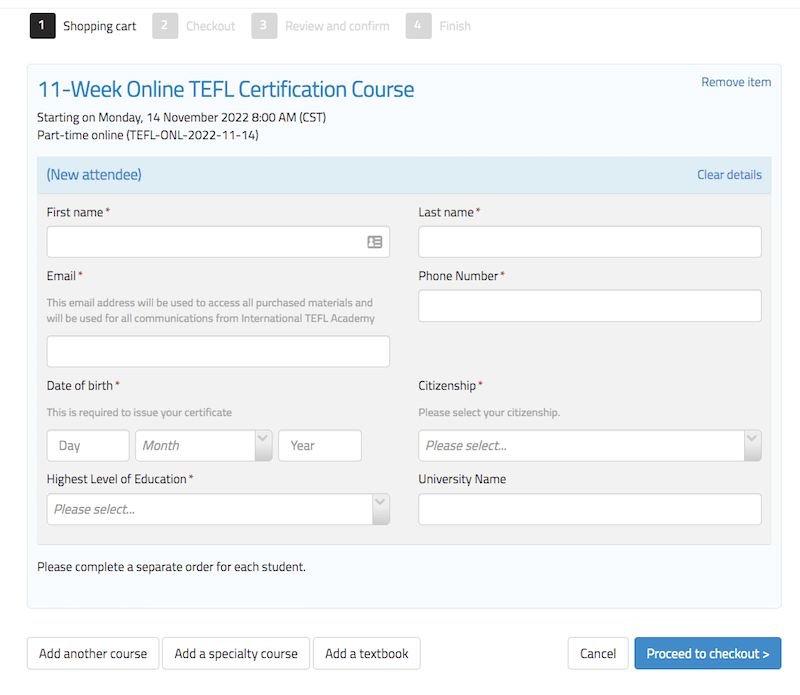Proceed to checkout

tap(707, 653)
